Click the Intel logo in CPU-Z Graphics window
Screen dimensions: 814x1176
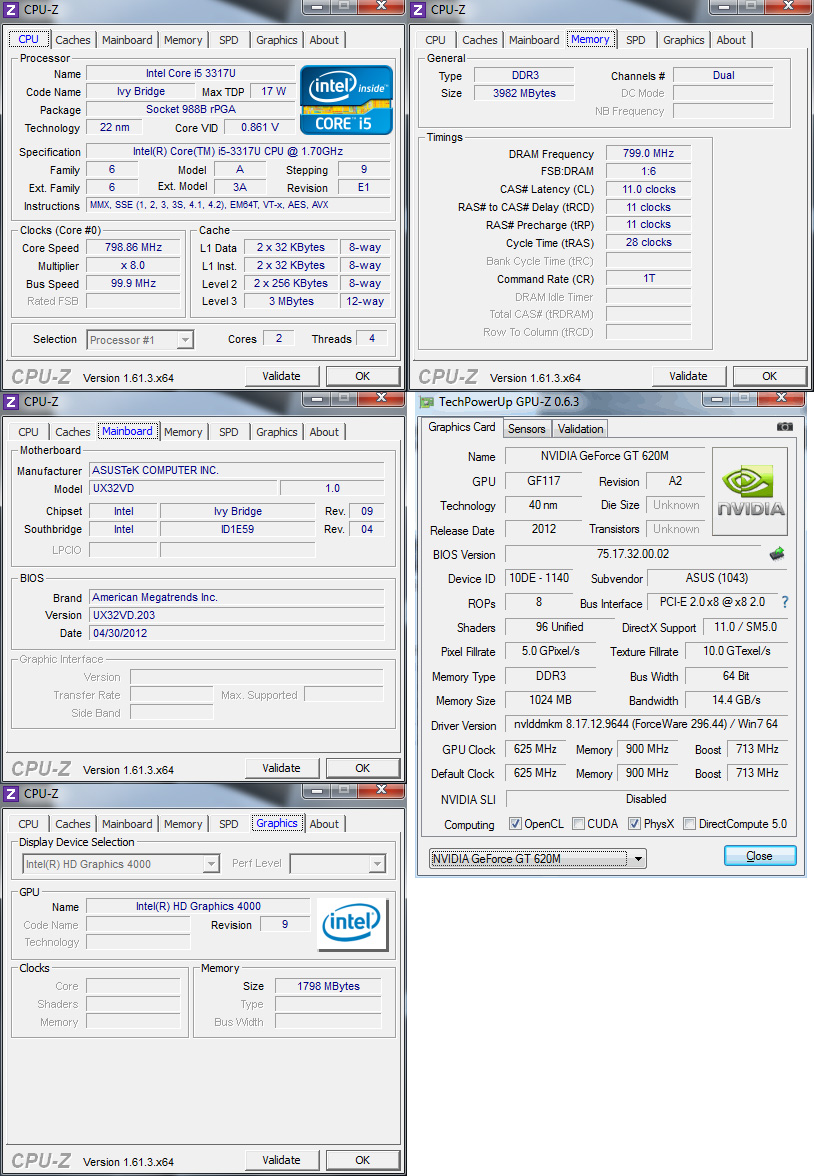pyautogui.click(x=351, y=924)
